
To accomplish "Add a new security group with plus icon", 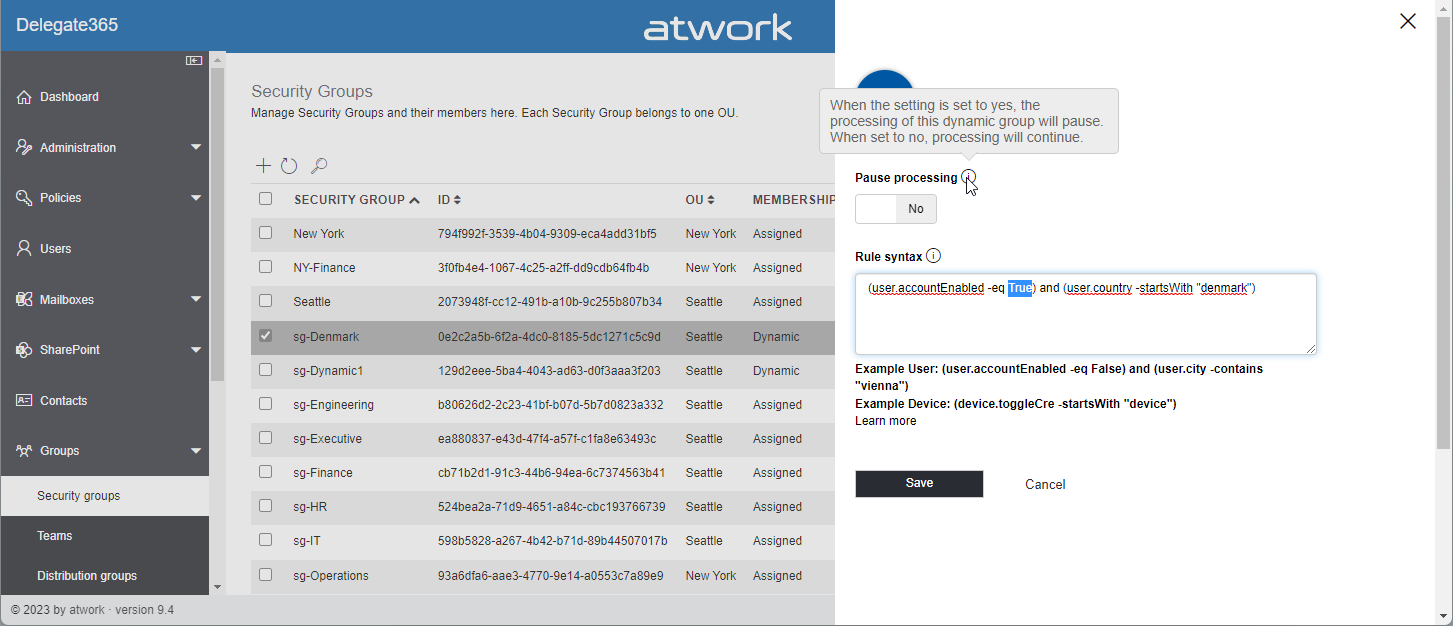I will [x=263, y=166].
